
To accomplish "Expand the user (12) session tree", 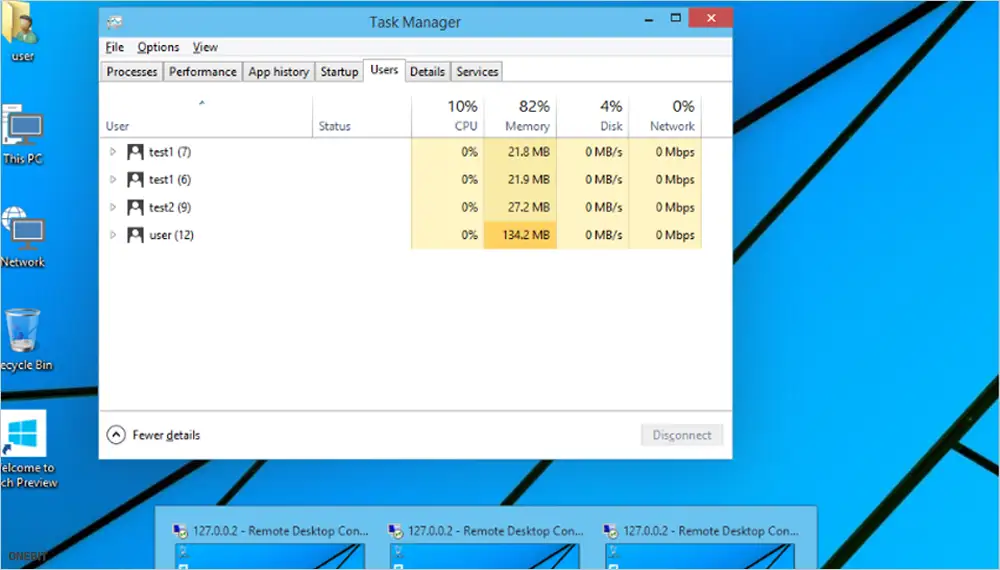I will point(113,236).
